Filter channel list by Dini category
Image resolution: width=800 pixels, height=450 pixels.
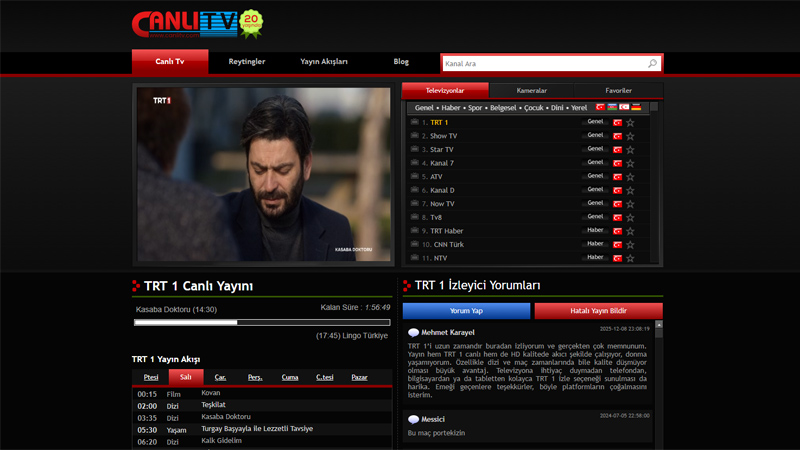click(x=557, y=108)
